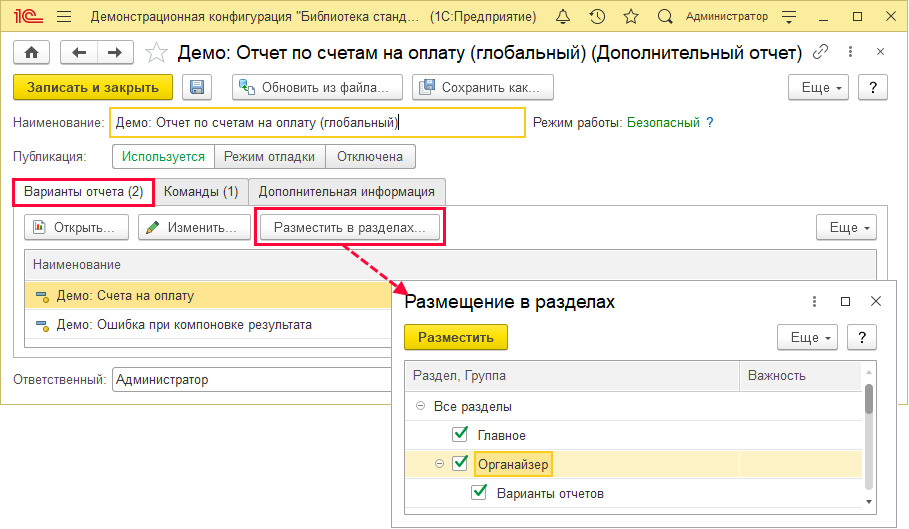The image size is (909, 529).
Task: Select row Демо: Счета на оплату
Action: pos(208,295)
